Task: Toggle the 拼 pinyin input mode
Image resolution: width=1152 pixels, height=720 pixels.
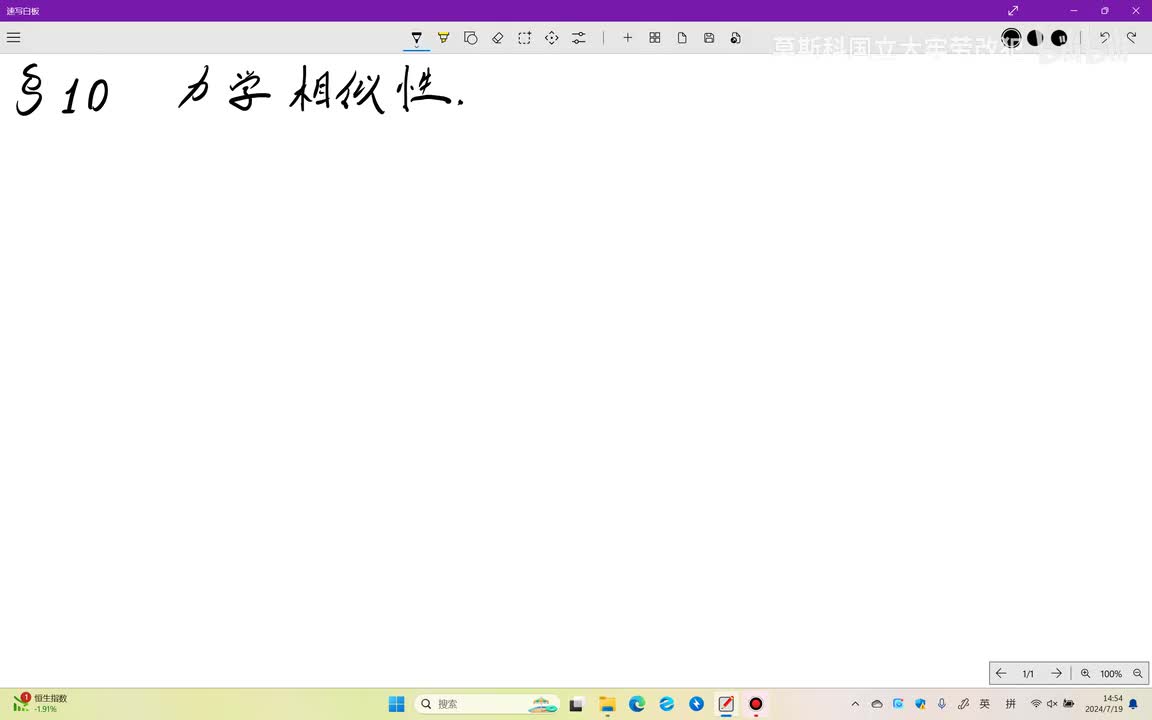Action: click(1011, 704)
